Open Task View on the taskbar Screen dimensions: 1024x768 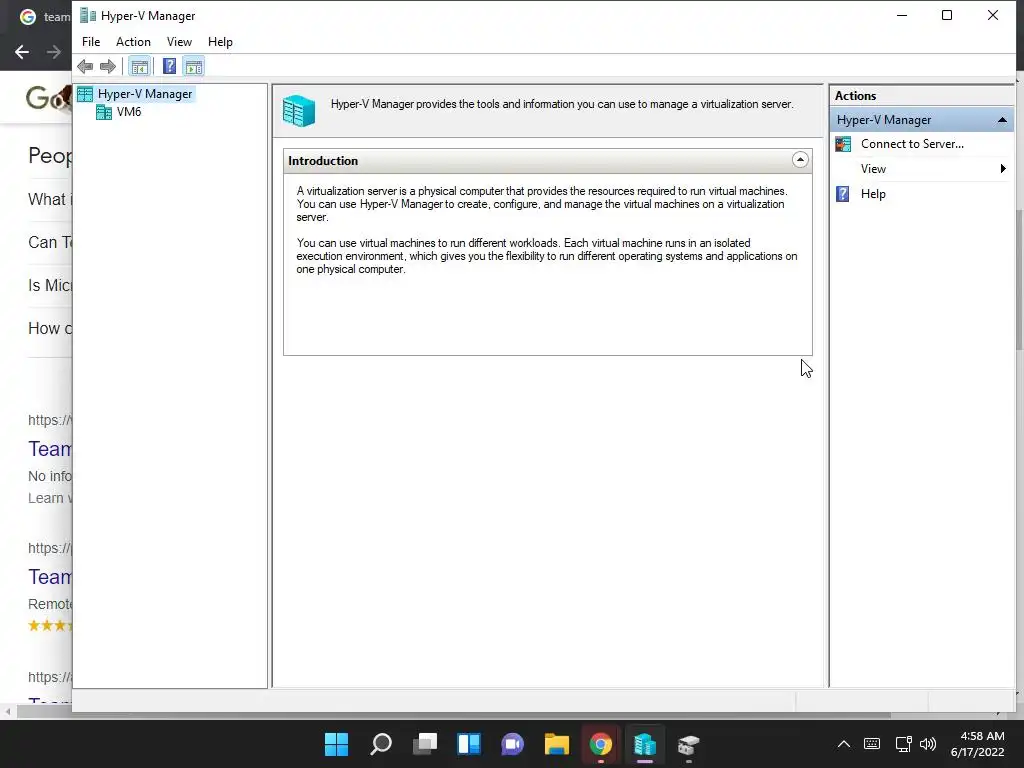(425, 744)
